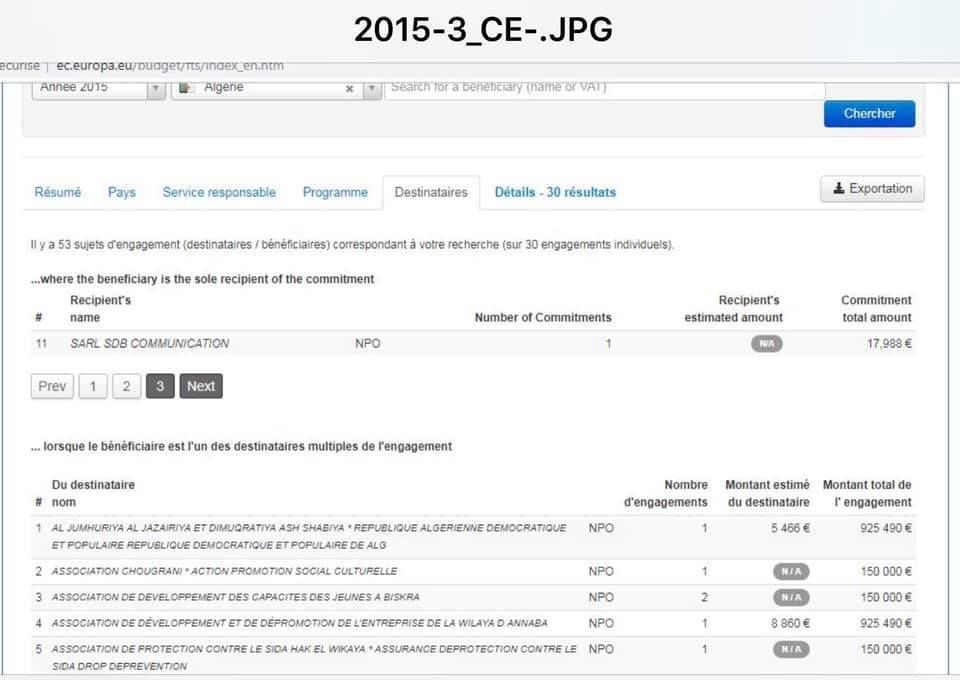Click the ec.europa.eu address bar

point(170,66)
